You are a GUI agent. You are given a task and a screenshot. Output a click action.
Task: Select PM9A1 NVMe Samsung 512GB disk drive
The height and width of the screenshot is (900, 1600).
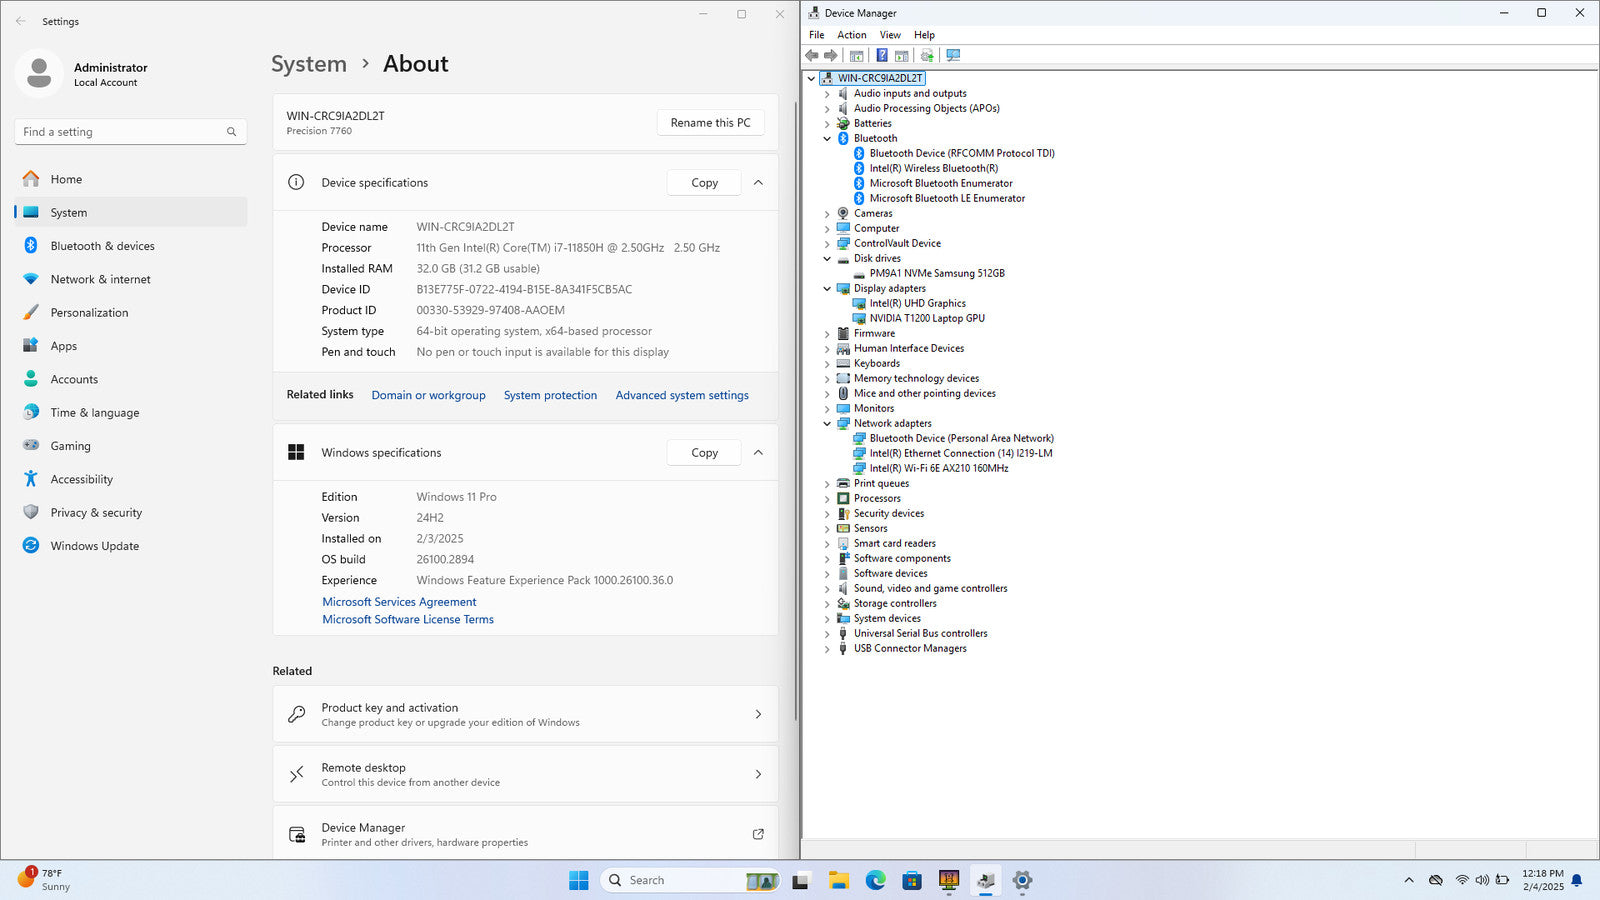tap(937, 273)
